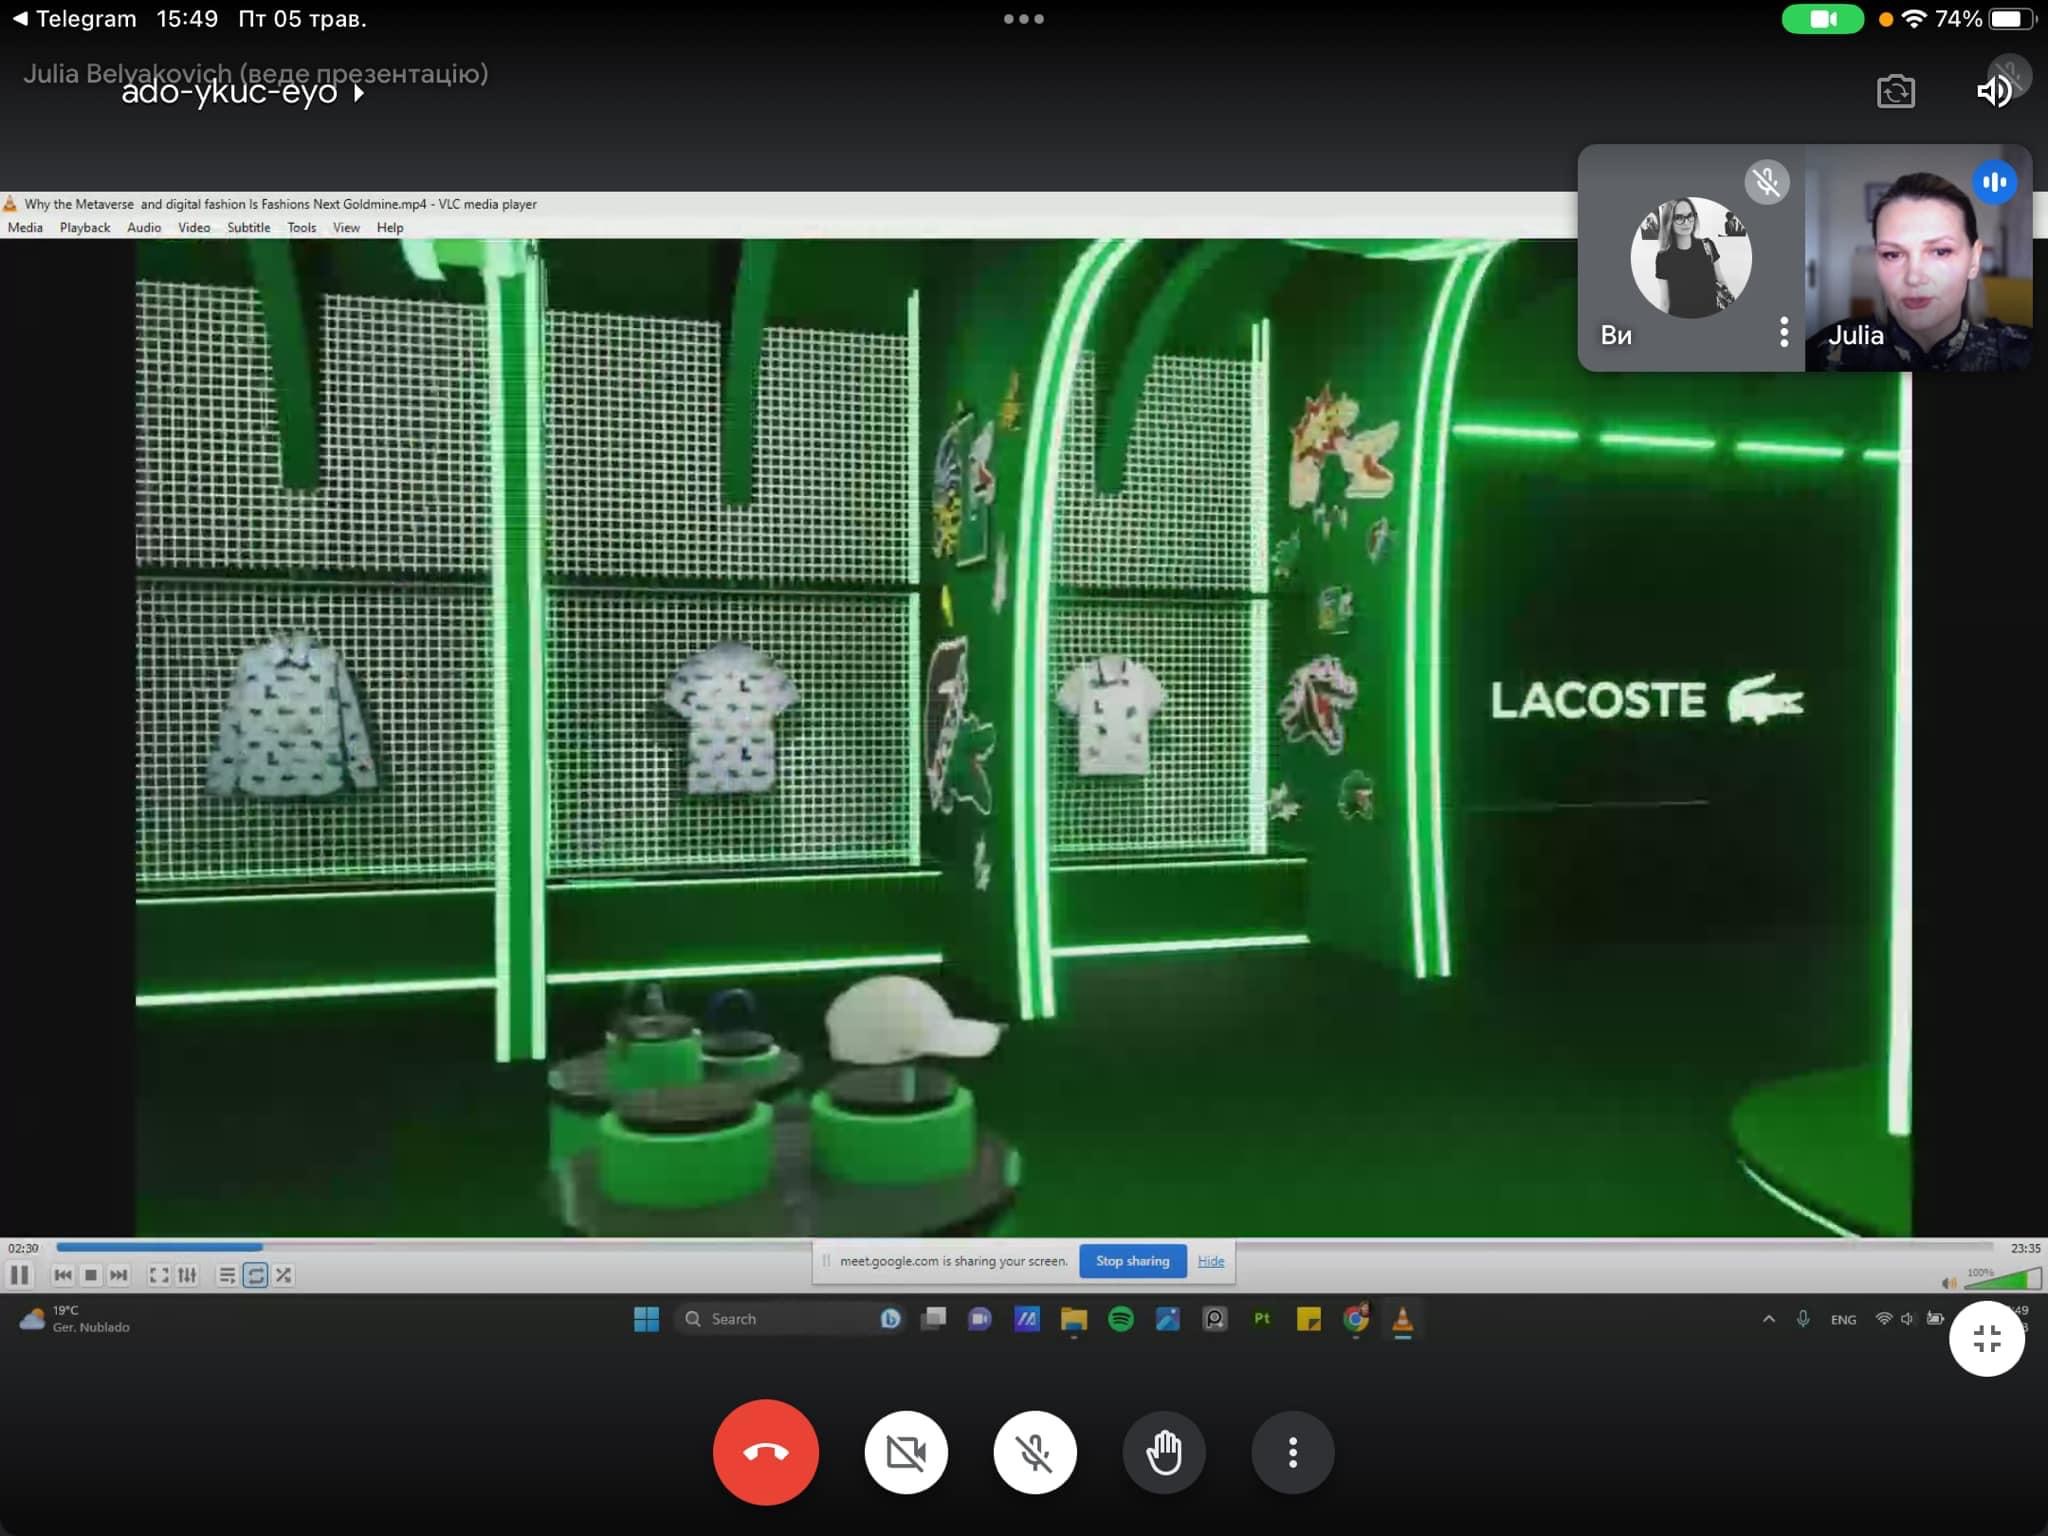Open Task View icon on taskbar
This screenshot has width=2048, height=1536.
pos(933,1319)
